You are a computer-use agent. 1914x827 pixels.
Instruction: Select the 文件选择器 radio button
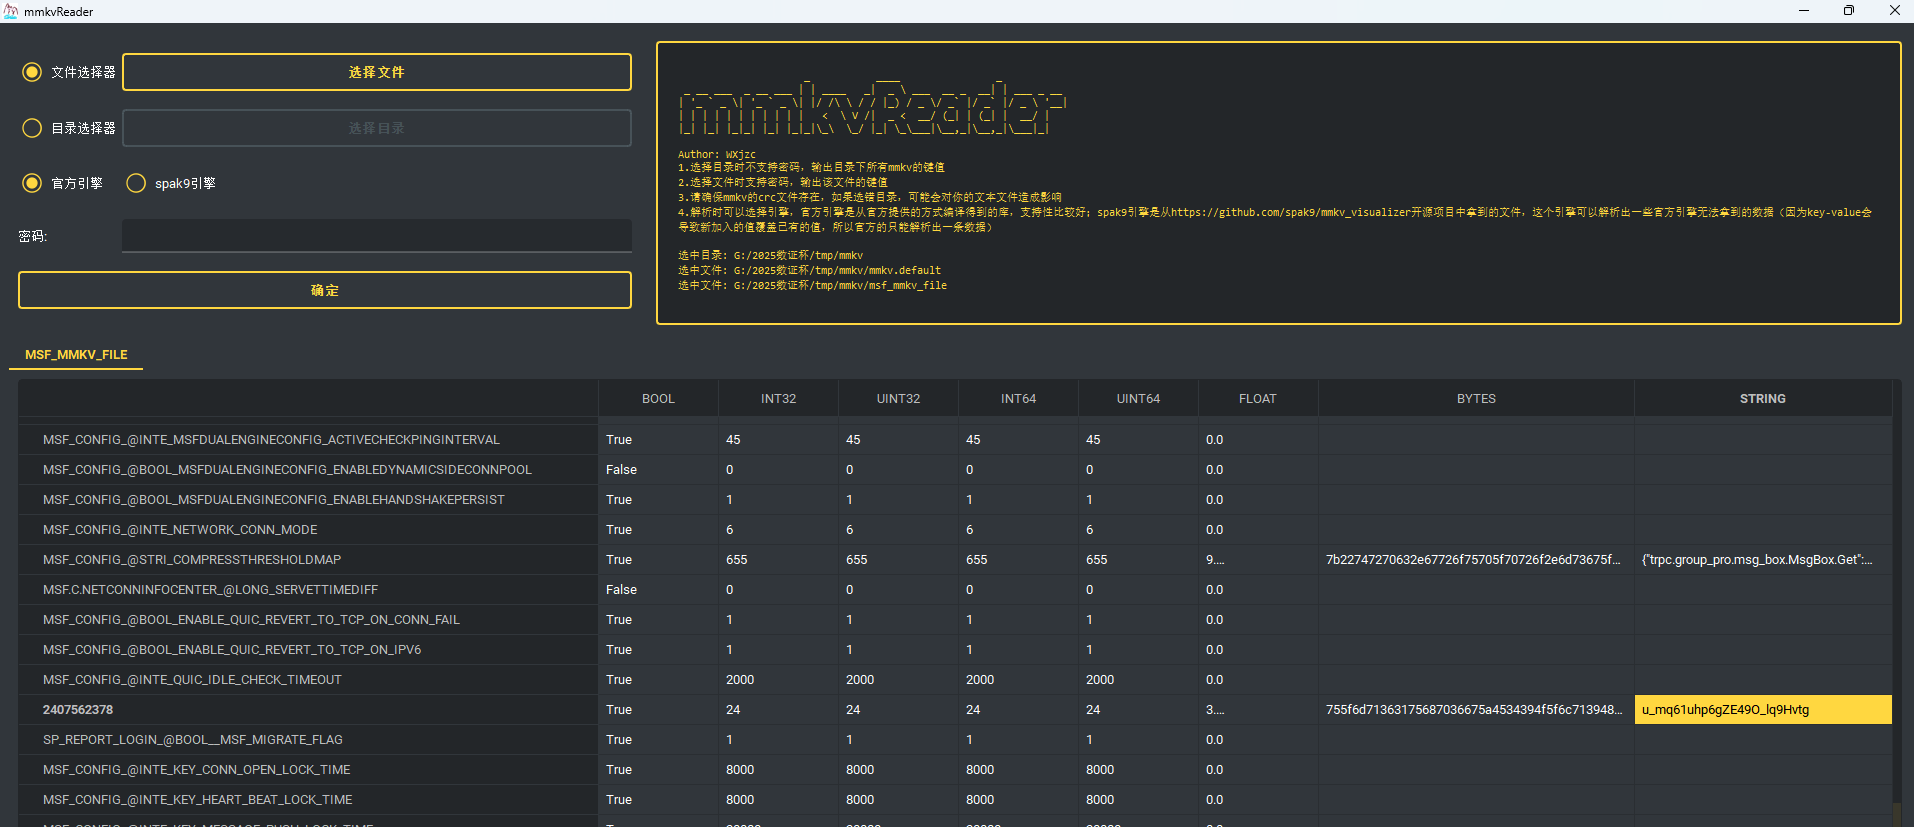coord(32,72)
